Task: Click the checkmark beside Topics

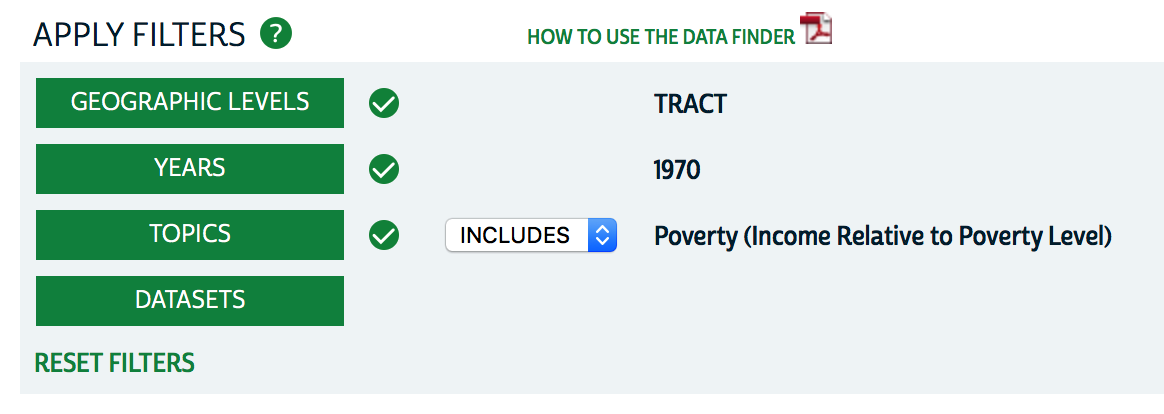Action: click(384, 235)
